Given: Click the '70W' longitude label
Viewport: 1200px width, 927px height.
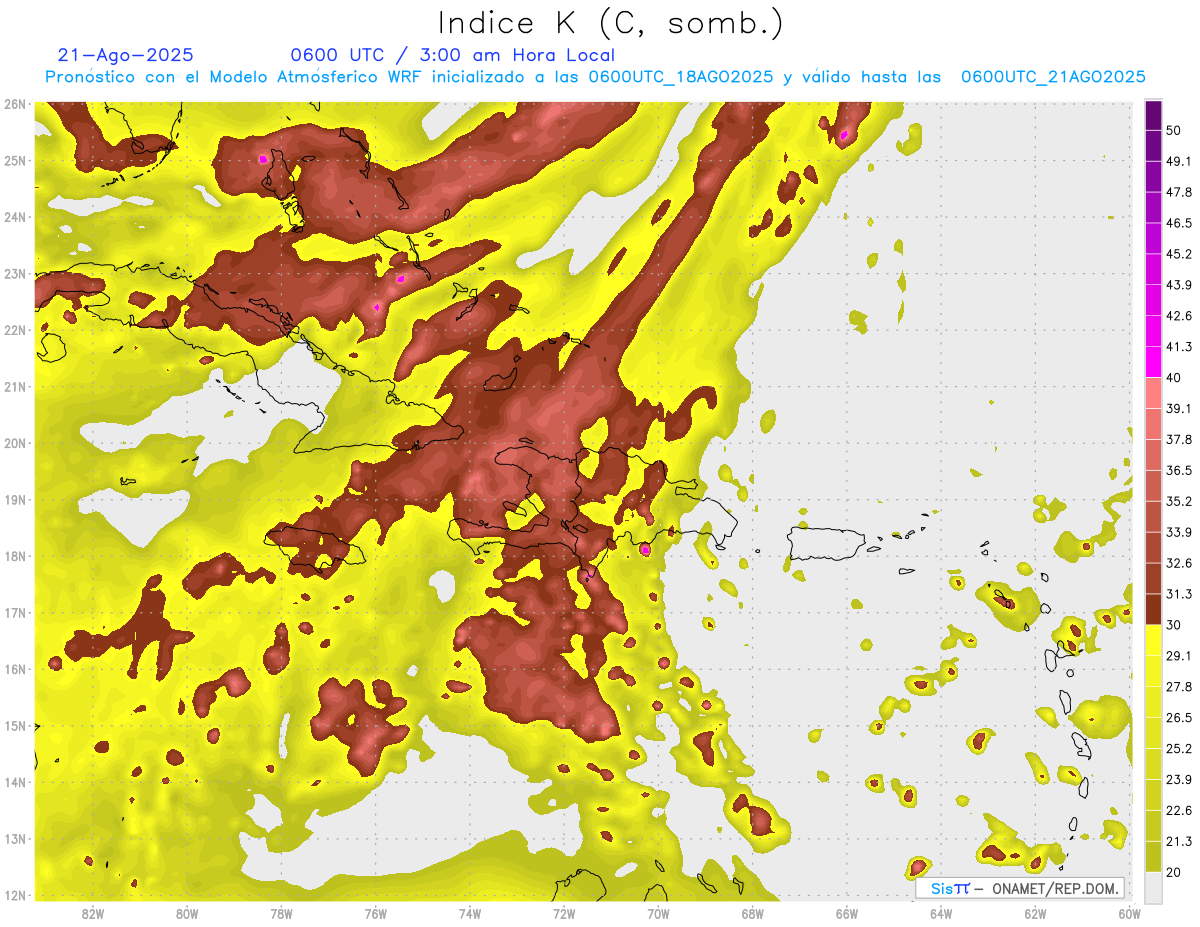Looking at the screenshot, I should (x=658, y=913).
